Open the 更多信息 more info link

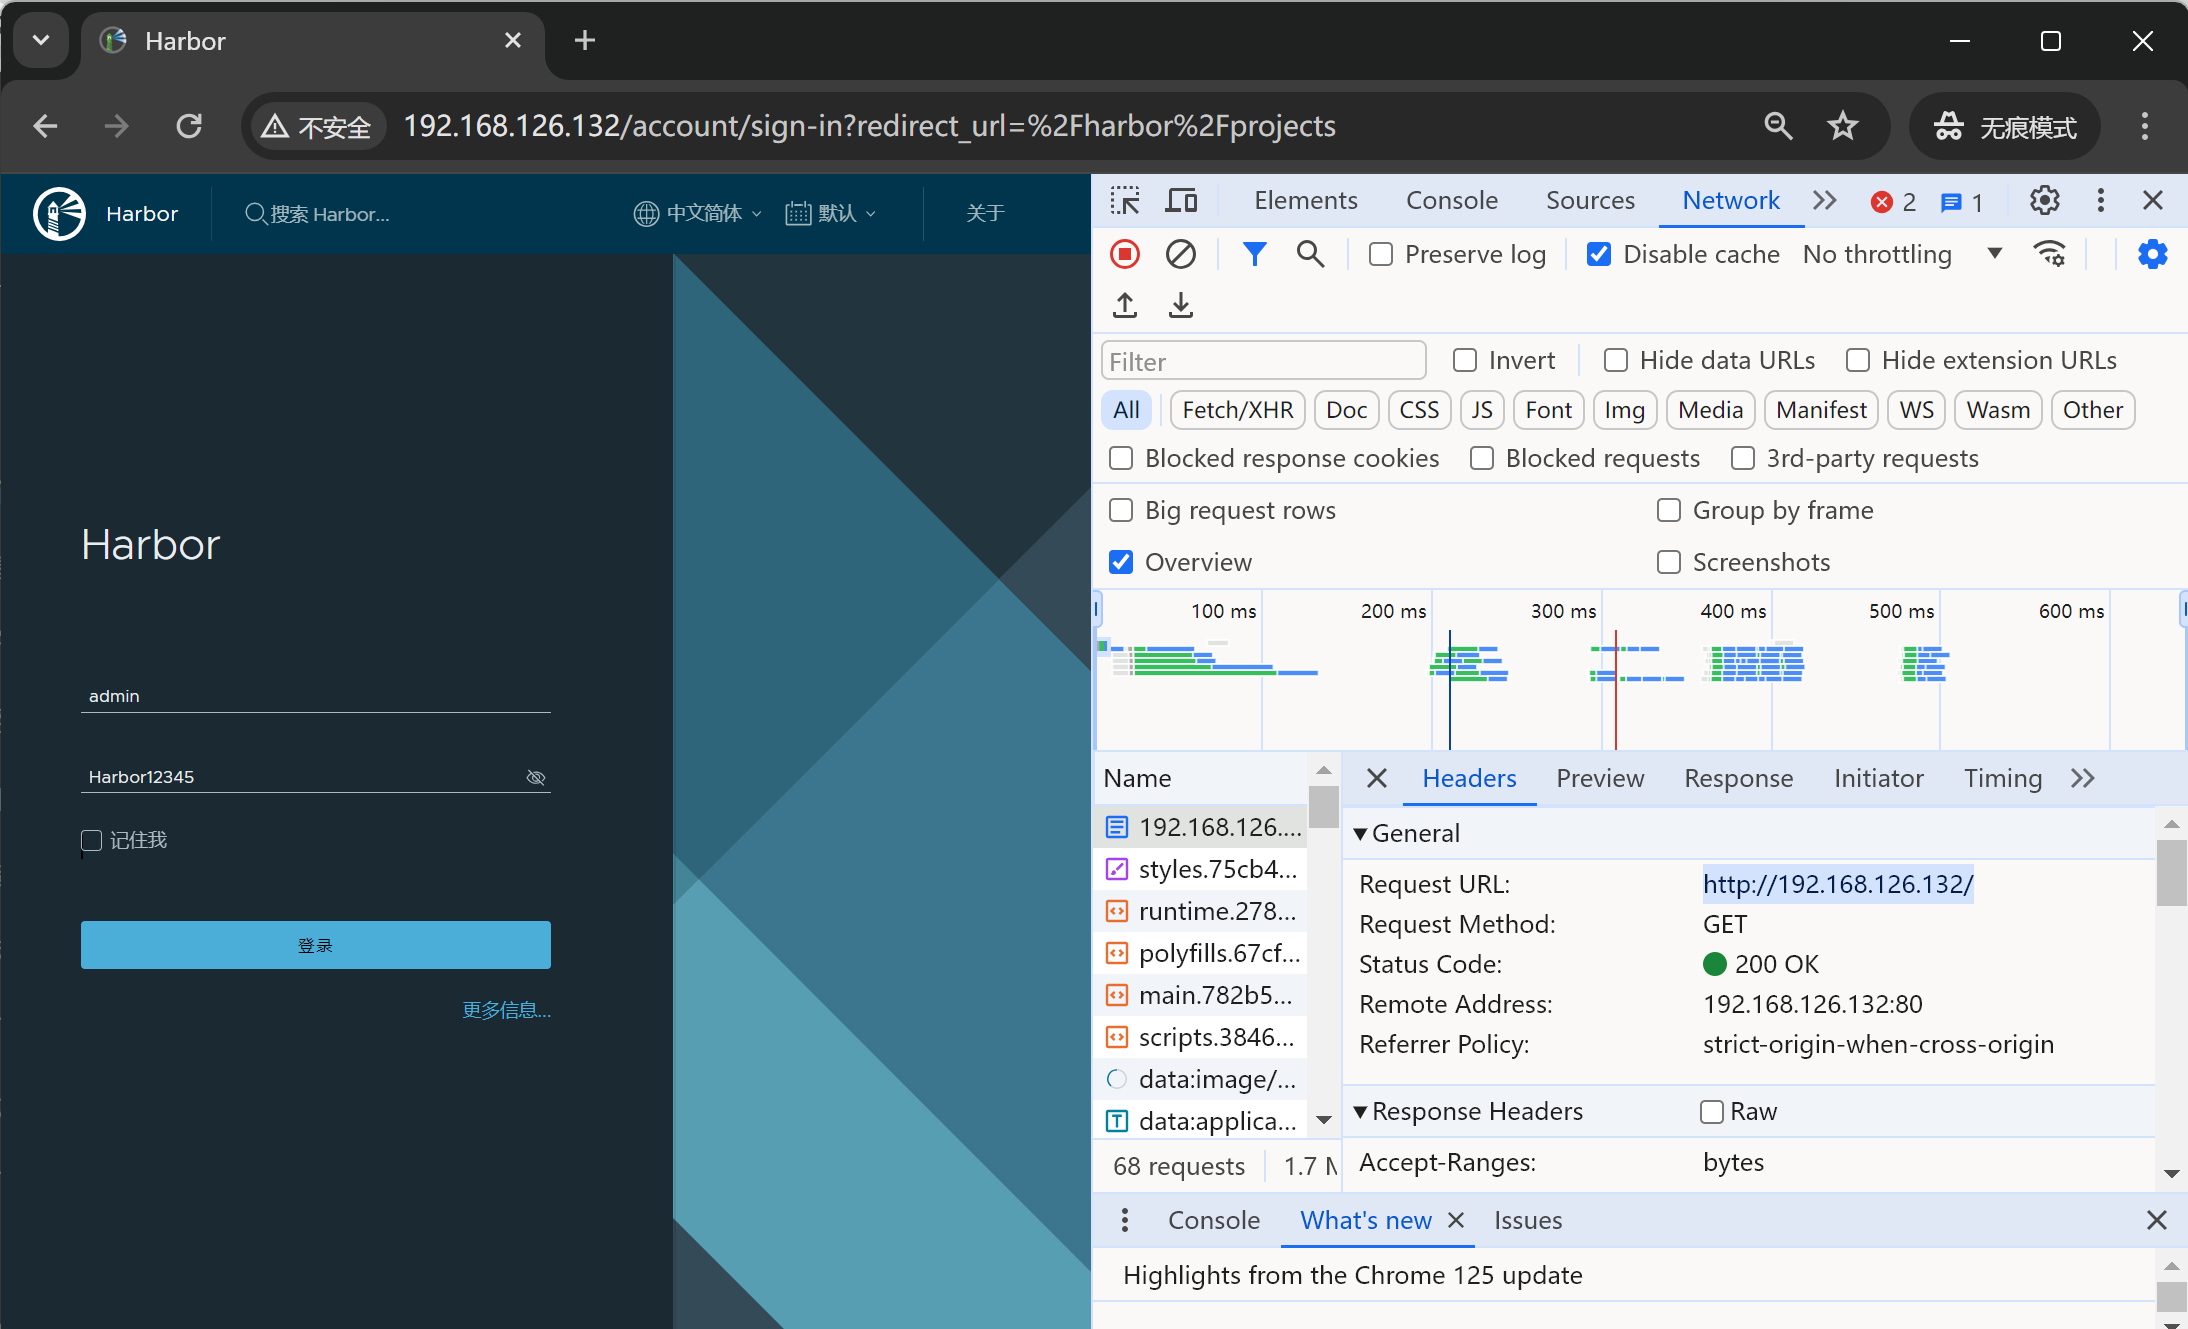[x=506, y=1010]
